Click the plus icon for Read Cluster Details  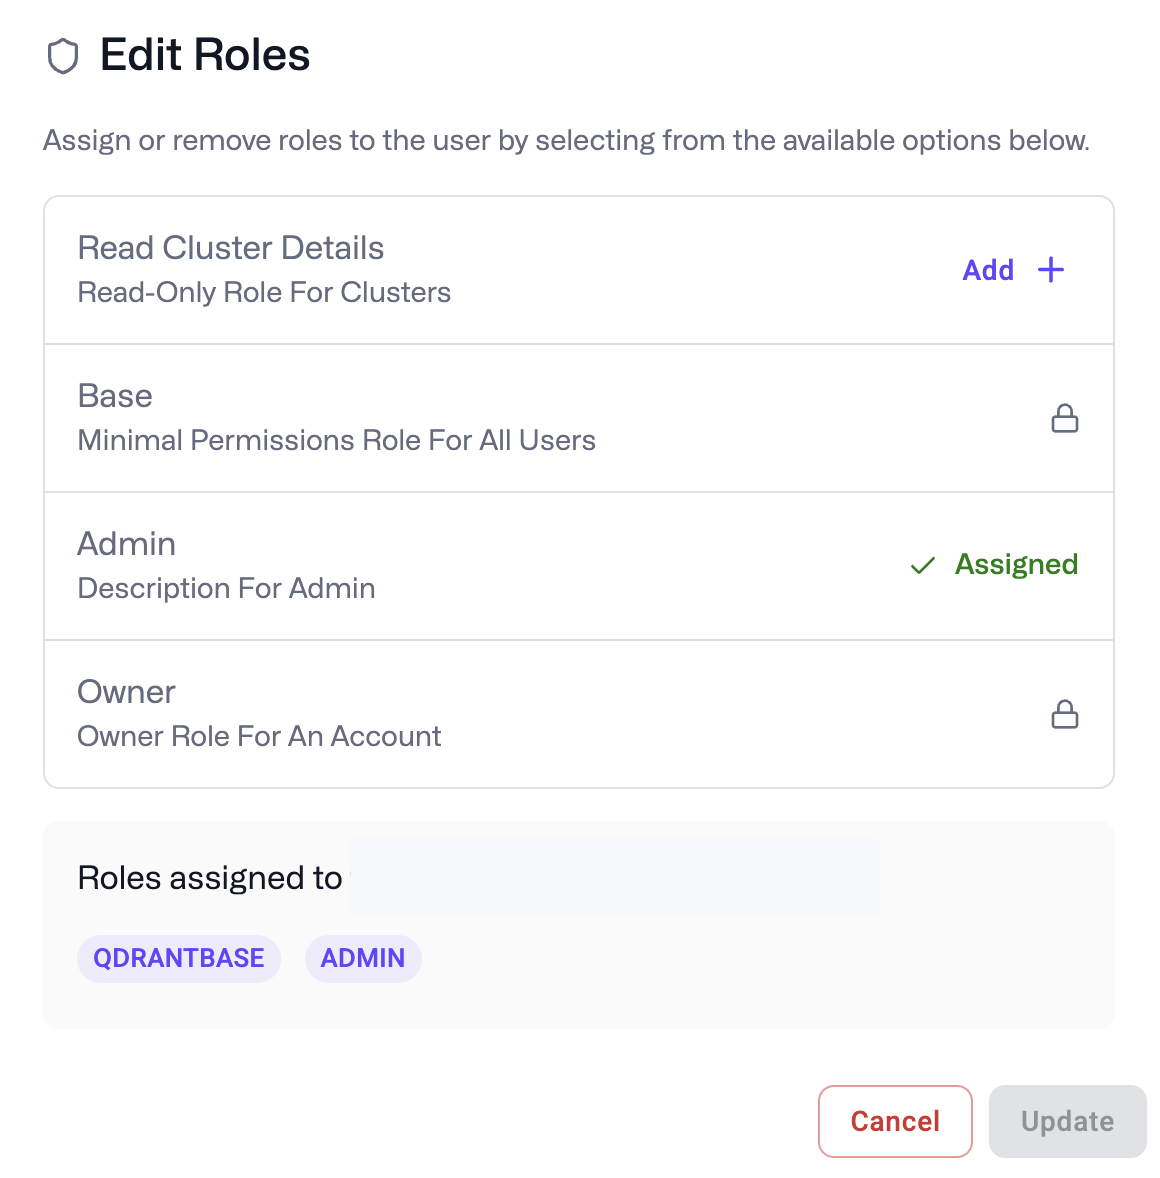[x=1051, y=270]
